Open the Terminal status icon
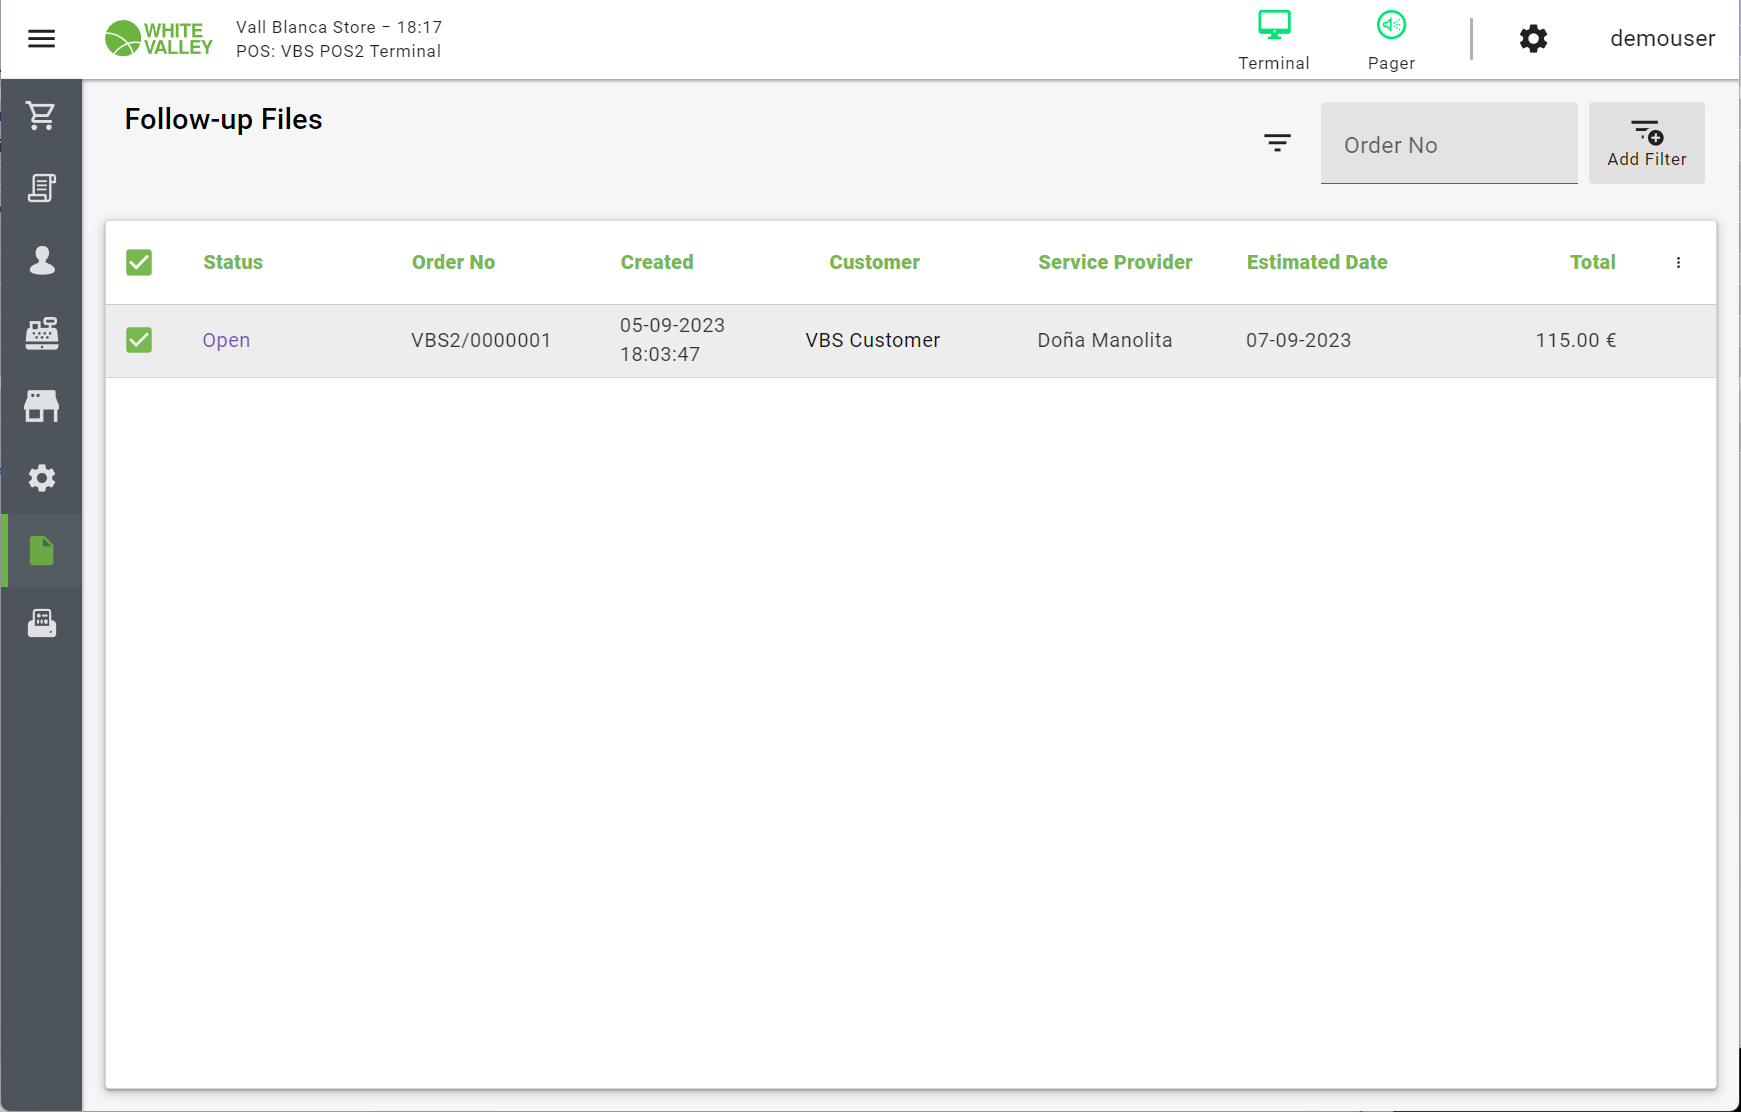 1274,40
